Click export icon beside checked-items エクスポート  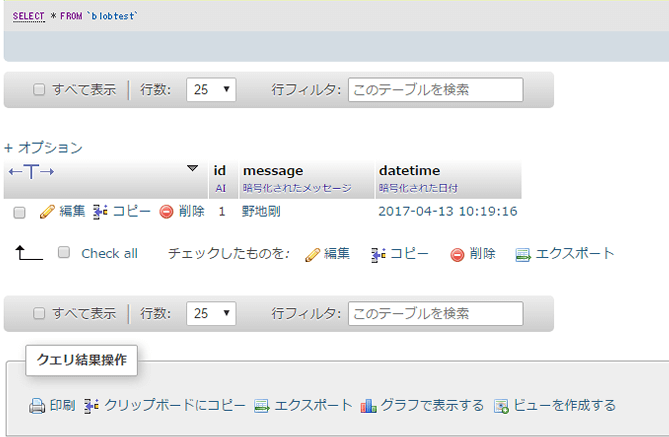(523, 255)
